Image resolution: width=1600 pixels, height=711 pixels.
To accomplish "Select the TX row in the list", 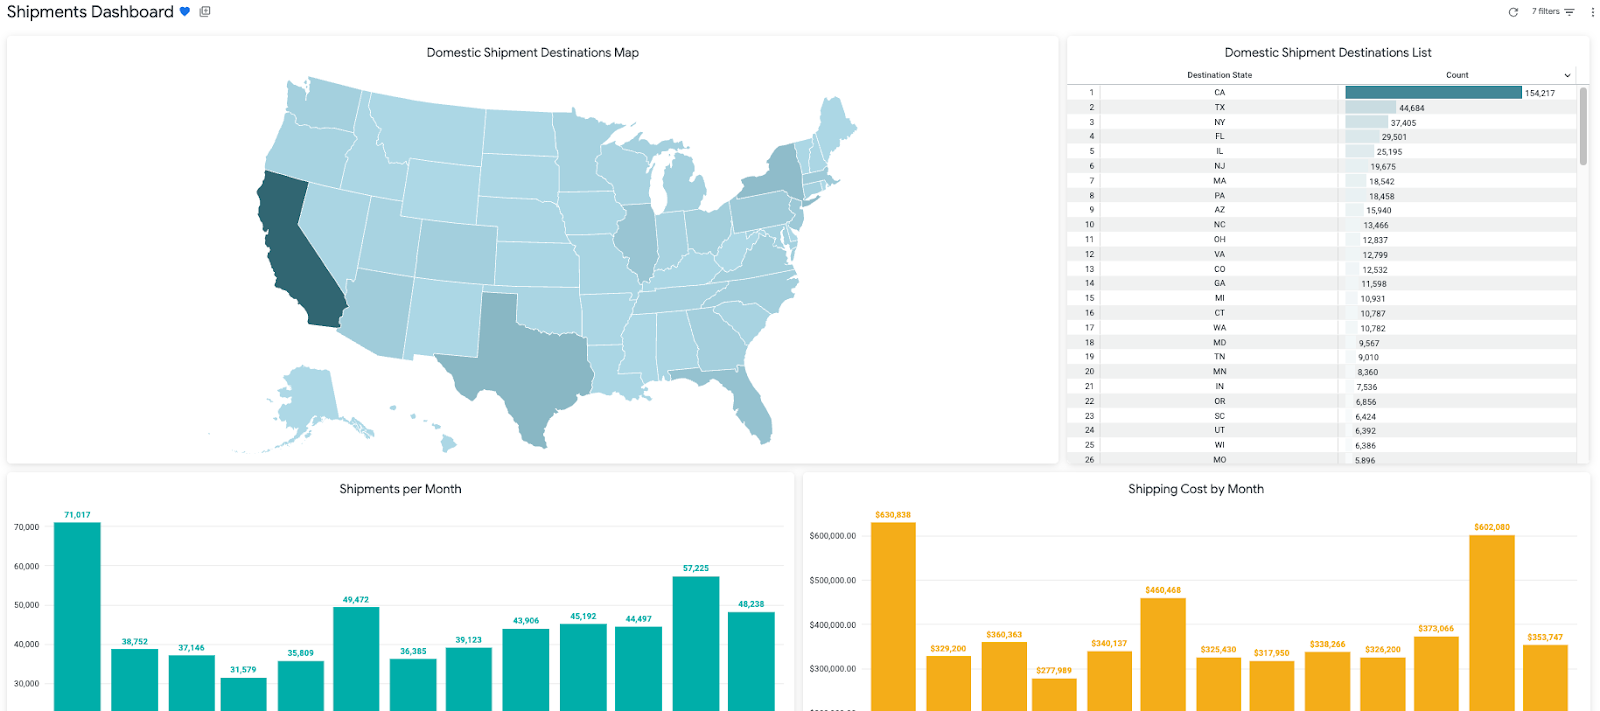I will 1322,107.
